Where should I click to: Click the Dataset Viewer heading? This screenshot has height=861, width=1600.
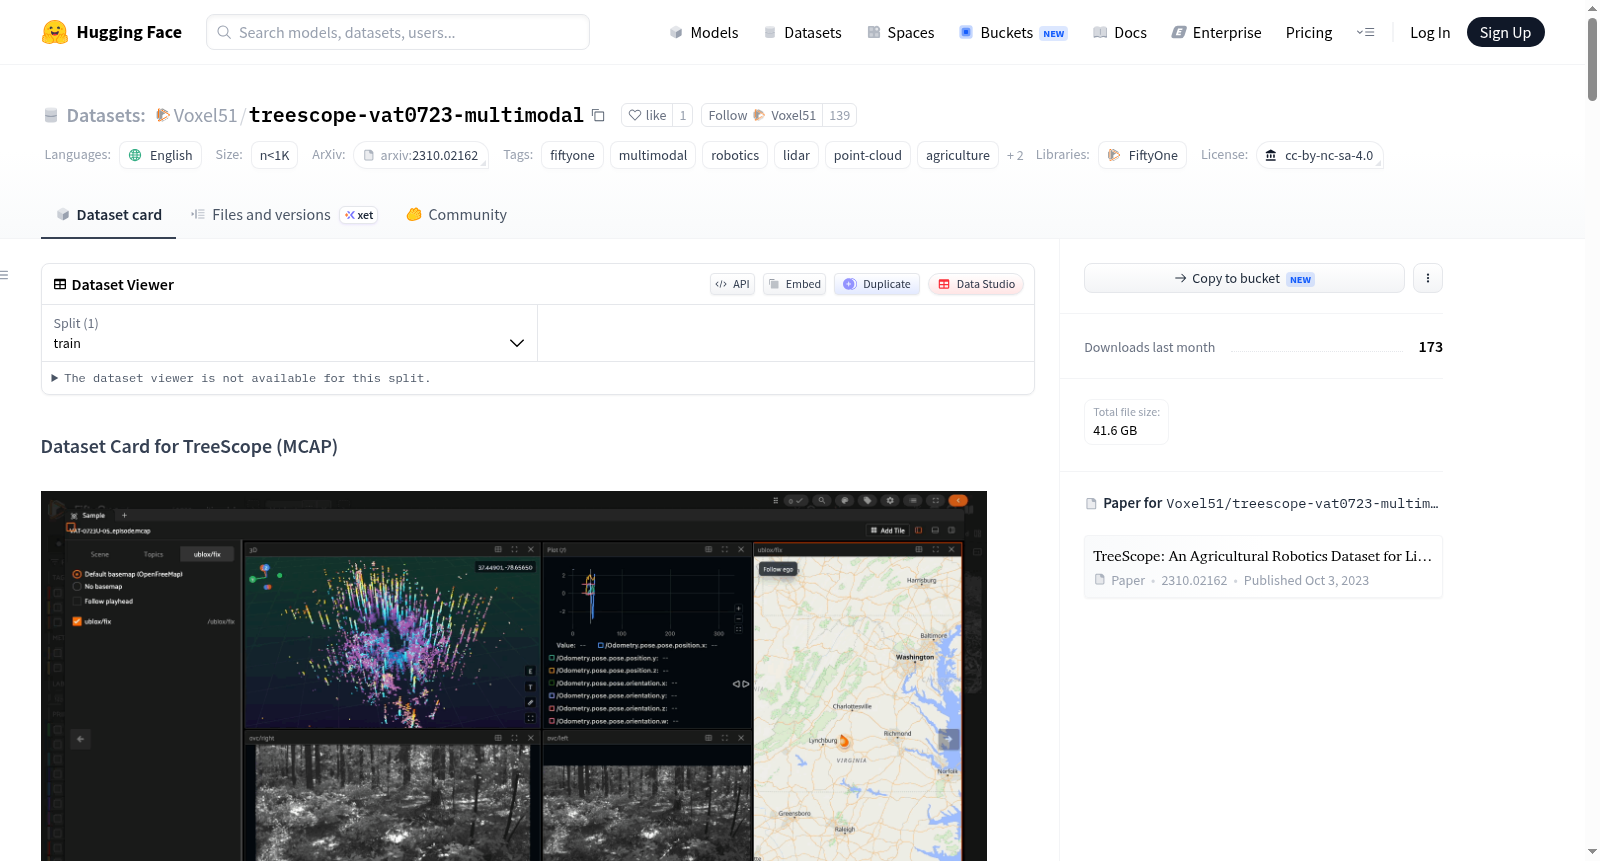coord(123,285)
